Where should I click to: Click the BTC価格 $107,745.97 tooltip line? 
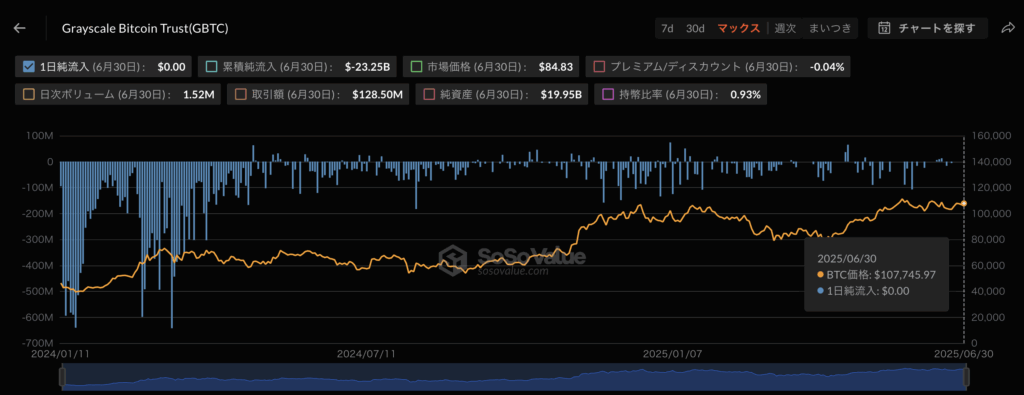pyautogui.click(x=876, y=274)
